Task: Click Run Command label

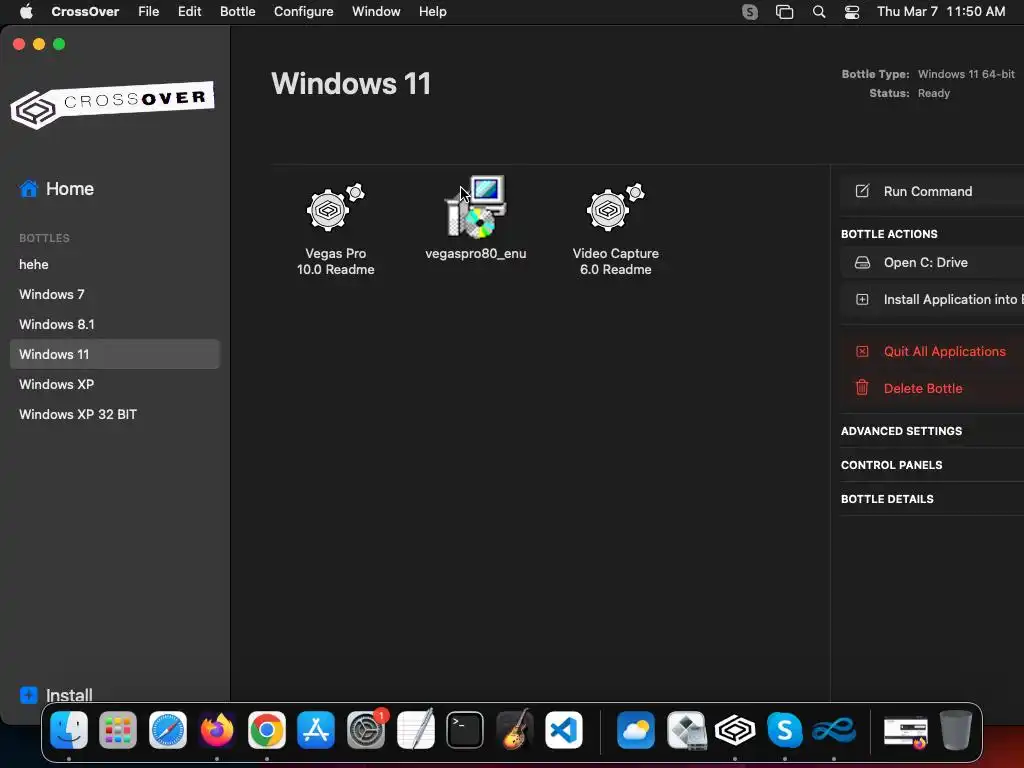Action: 927,191
